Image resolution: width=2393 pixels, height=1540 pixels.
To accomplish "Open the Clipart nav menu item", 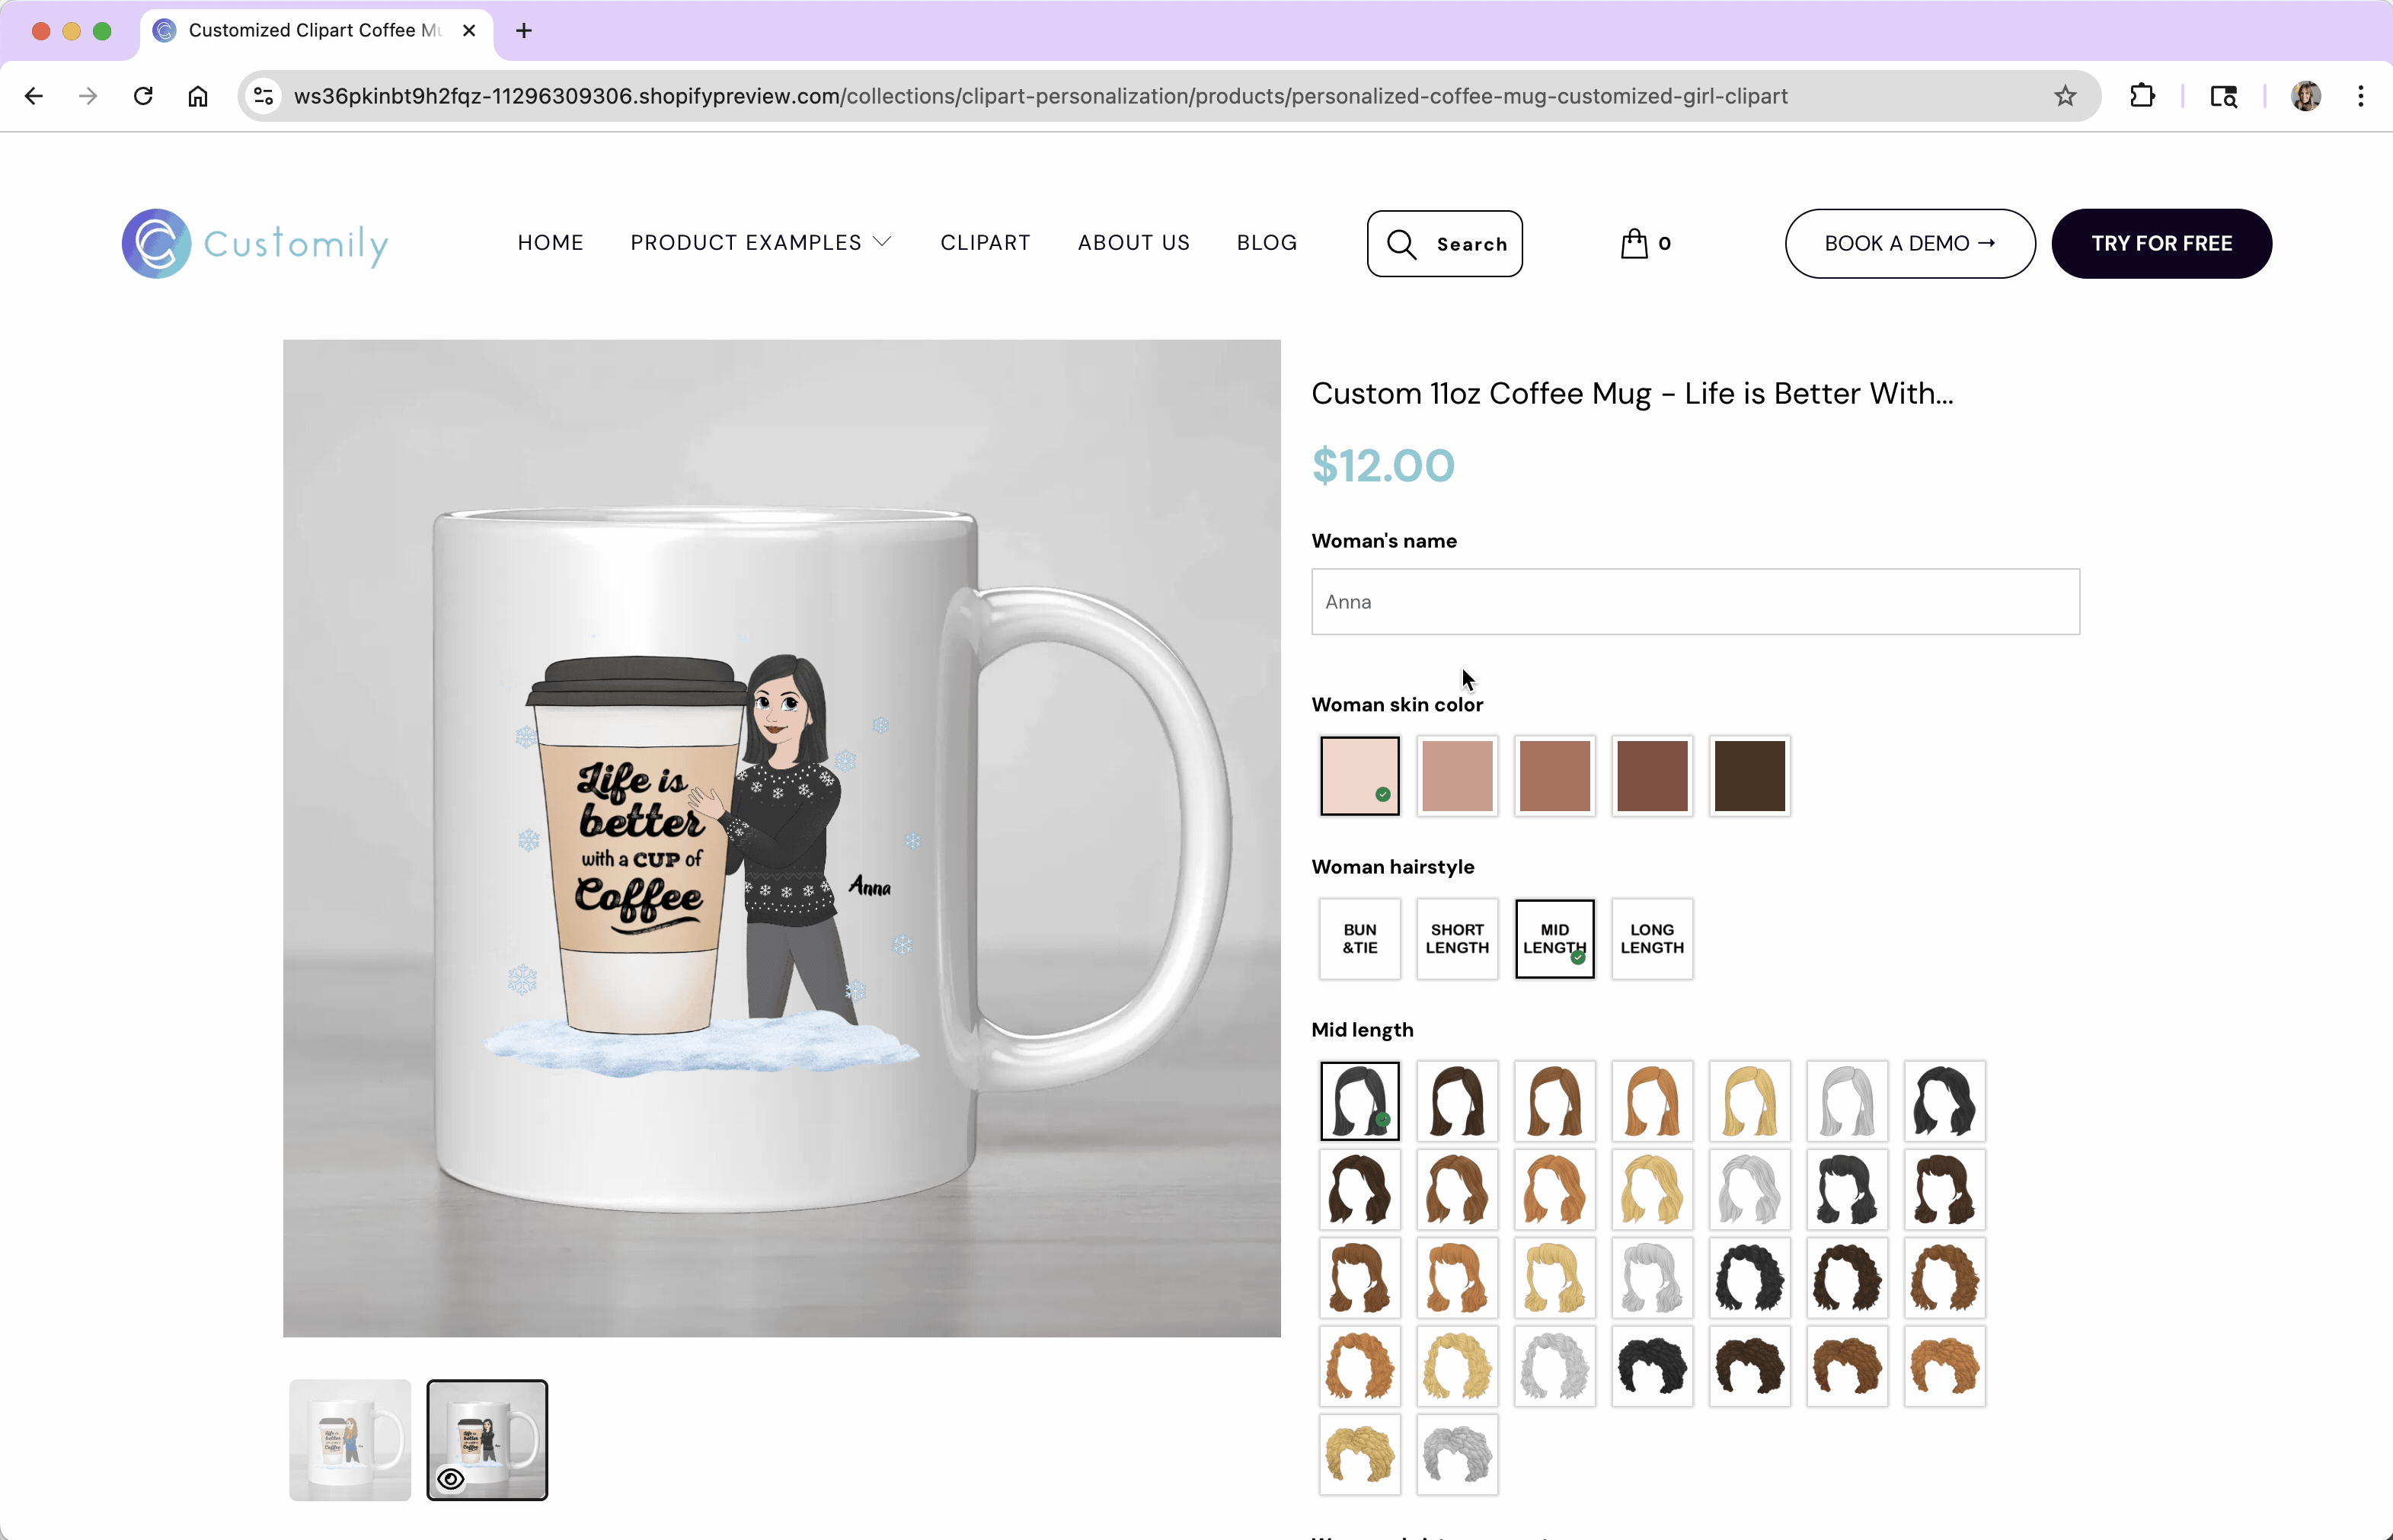I will click(985, 243).
